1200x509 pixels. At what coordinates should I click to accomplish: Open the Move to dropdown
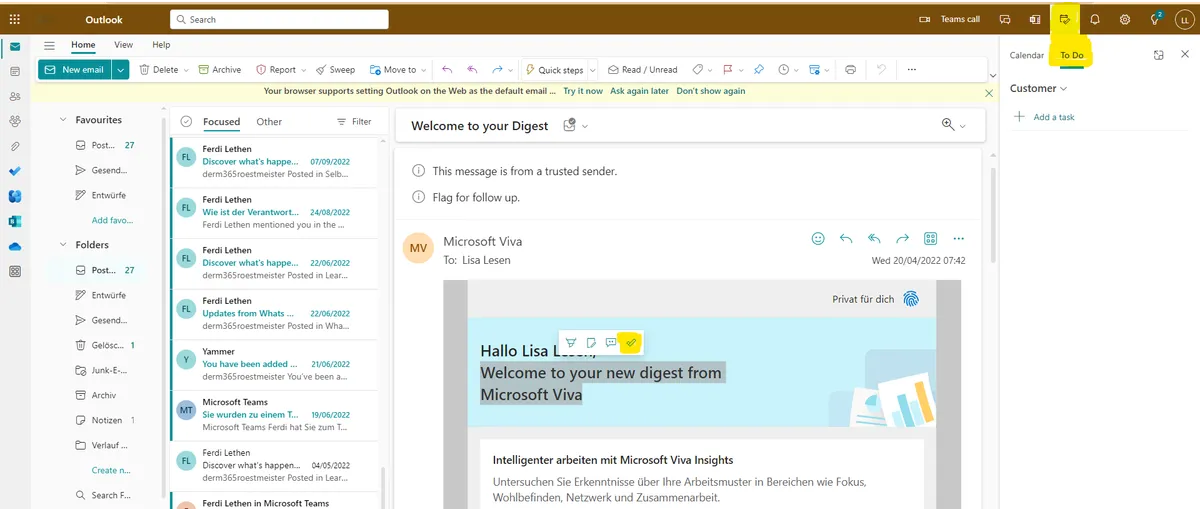(x=397, y=70)
